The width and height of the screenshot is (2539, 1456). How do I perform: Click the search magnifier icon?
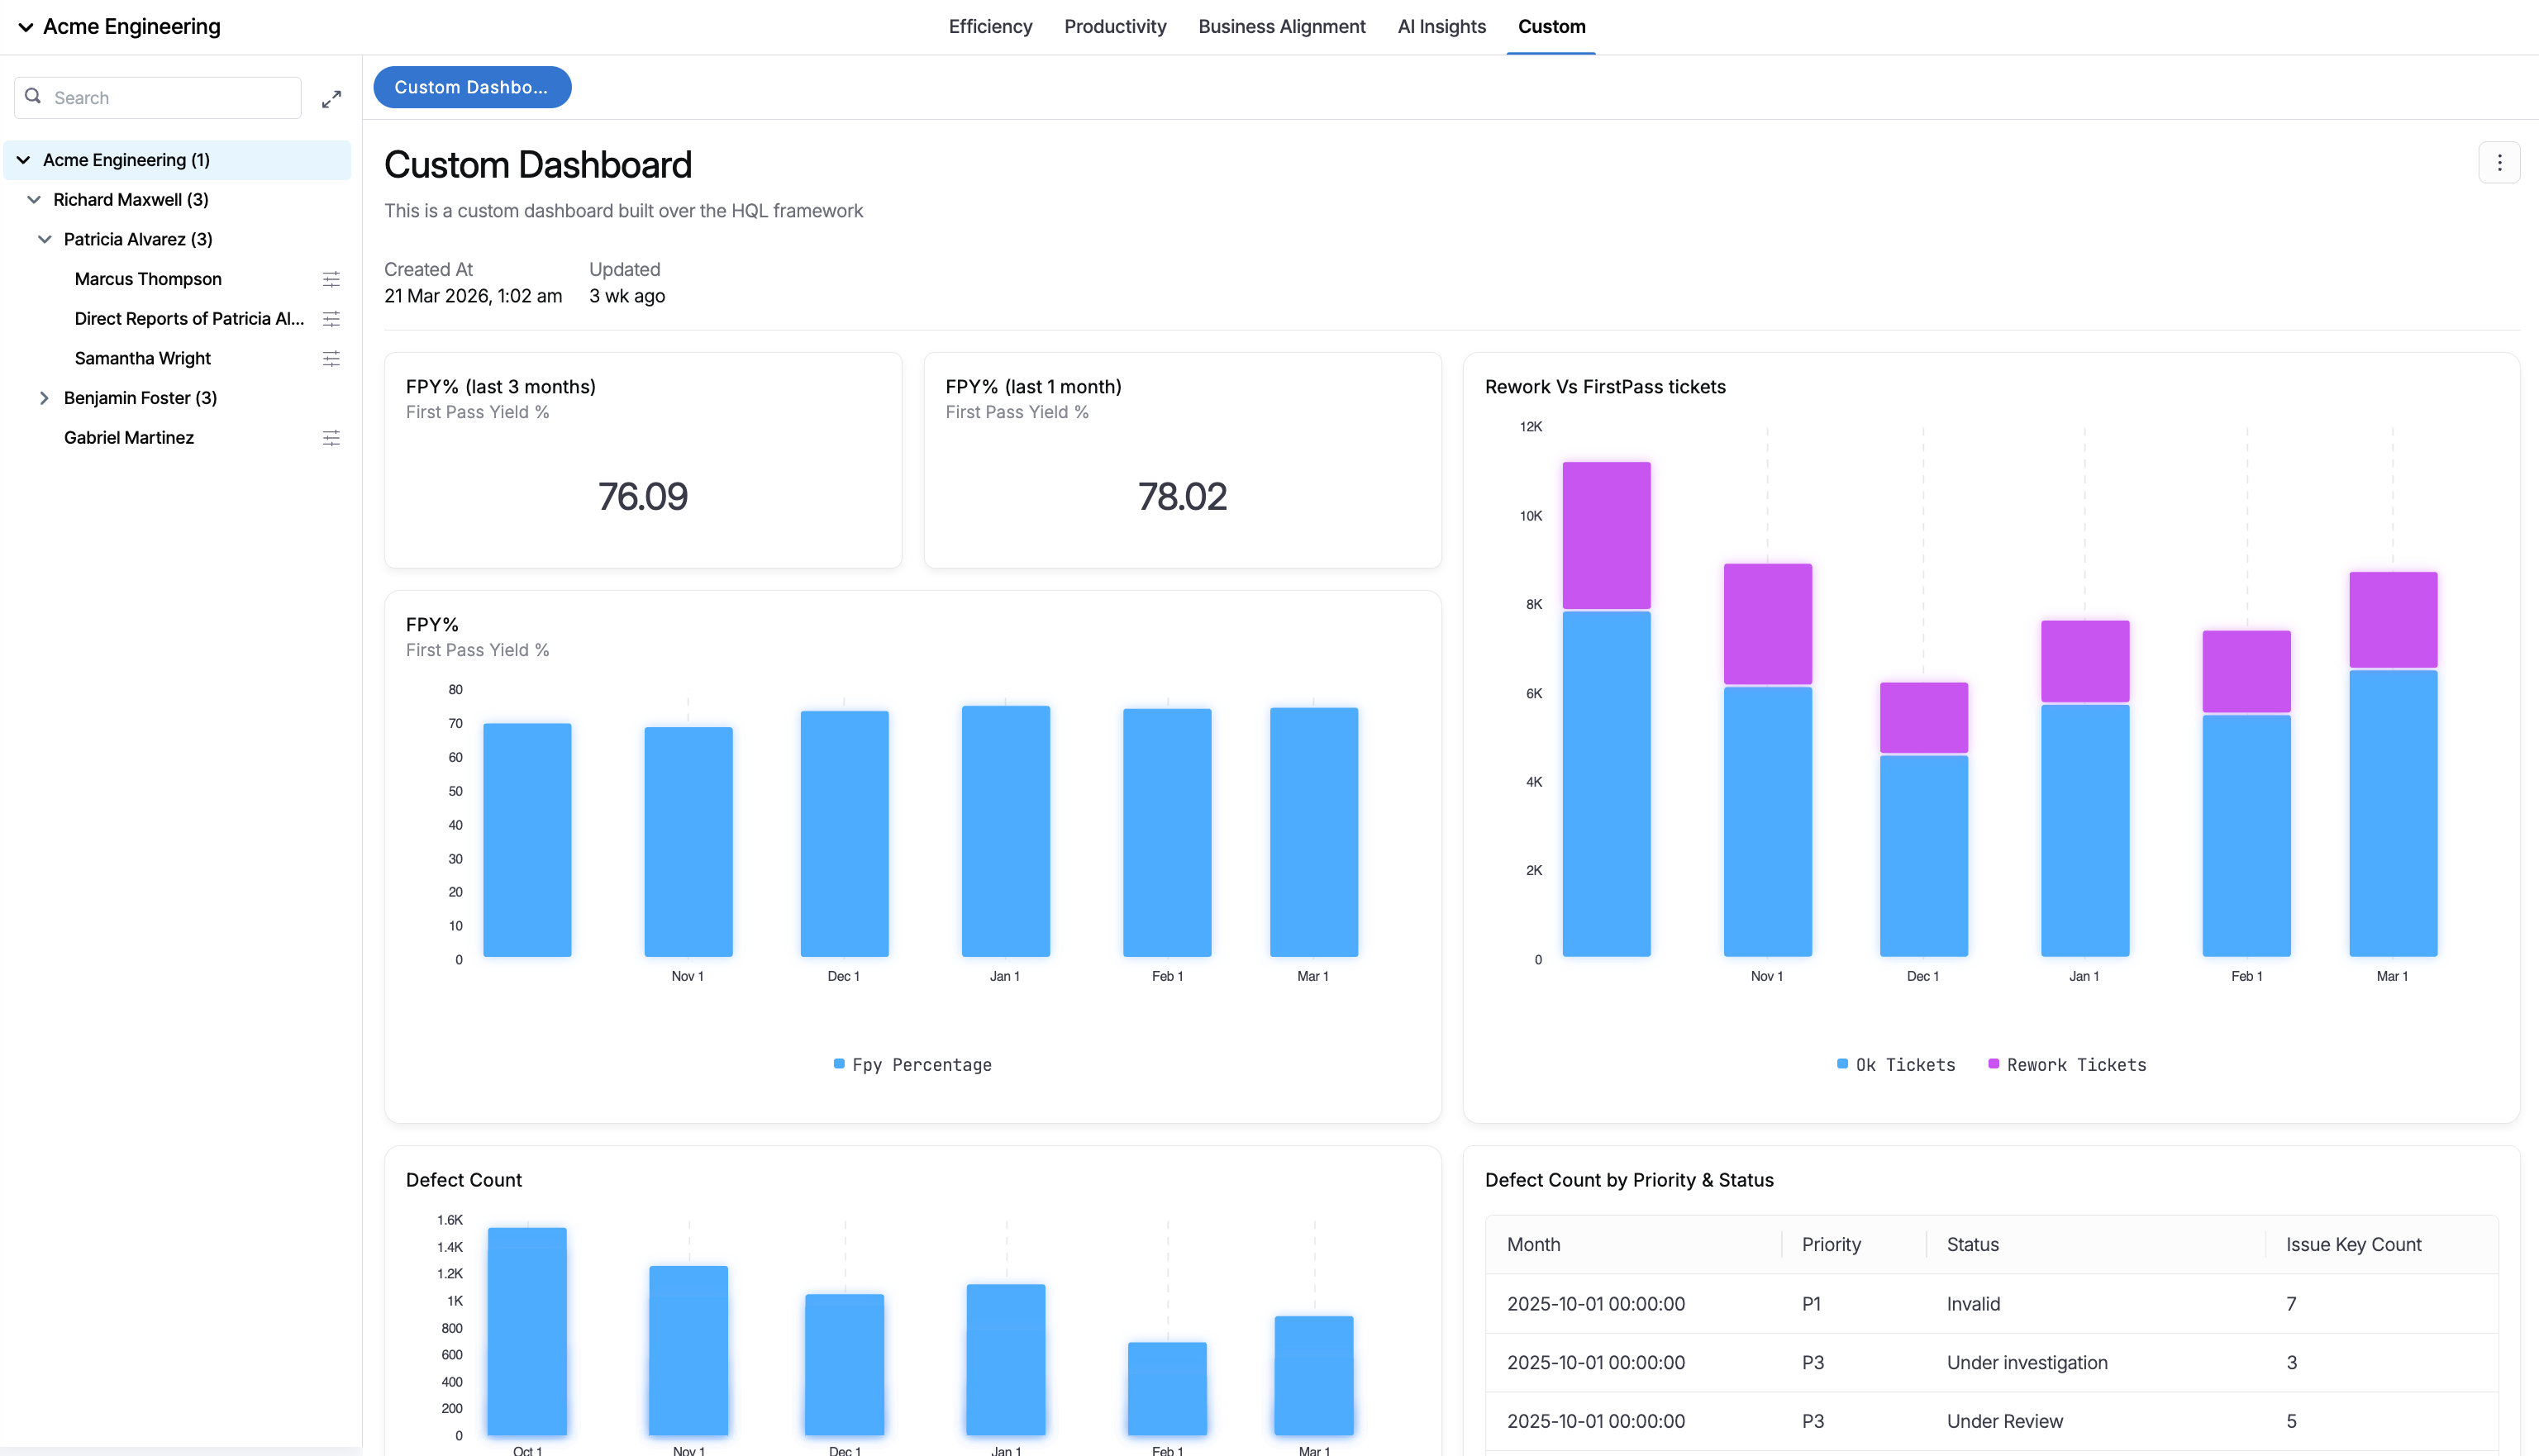[33, 96]
